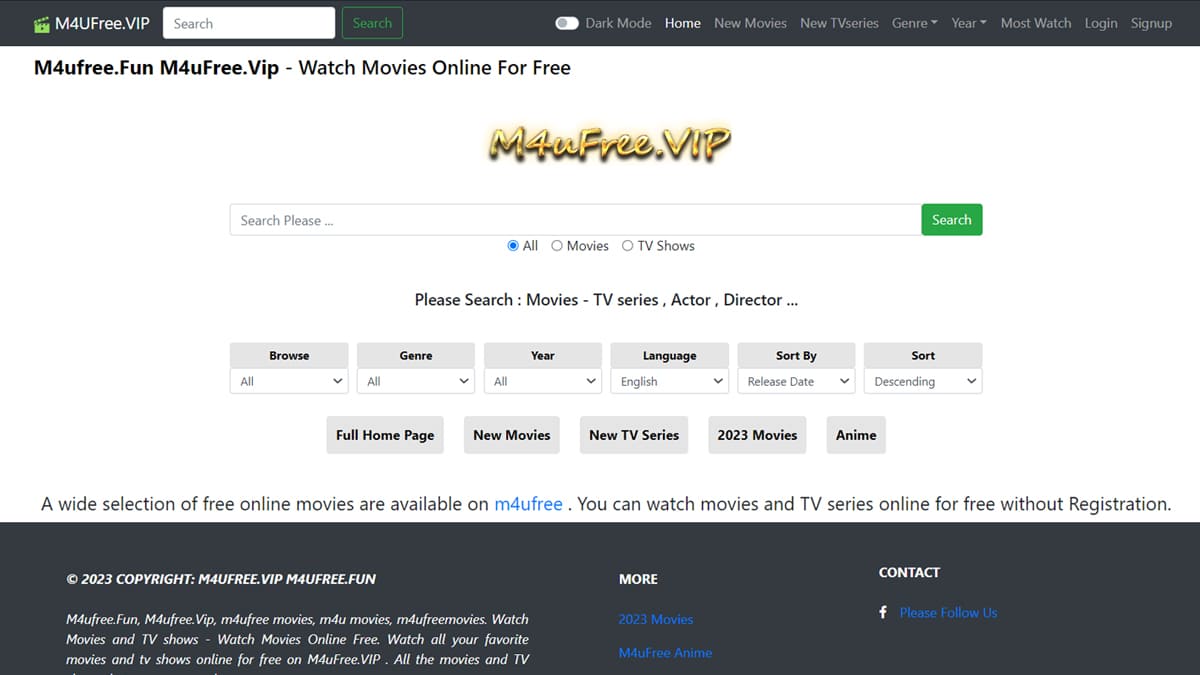The image size is (1200, 675).
Task: Click the 2023 Movies button
Action: pyautogui.click(x=757, y=435)
